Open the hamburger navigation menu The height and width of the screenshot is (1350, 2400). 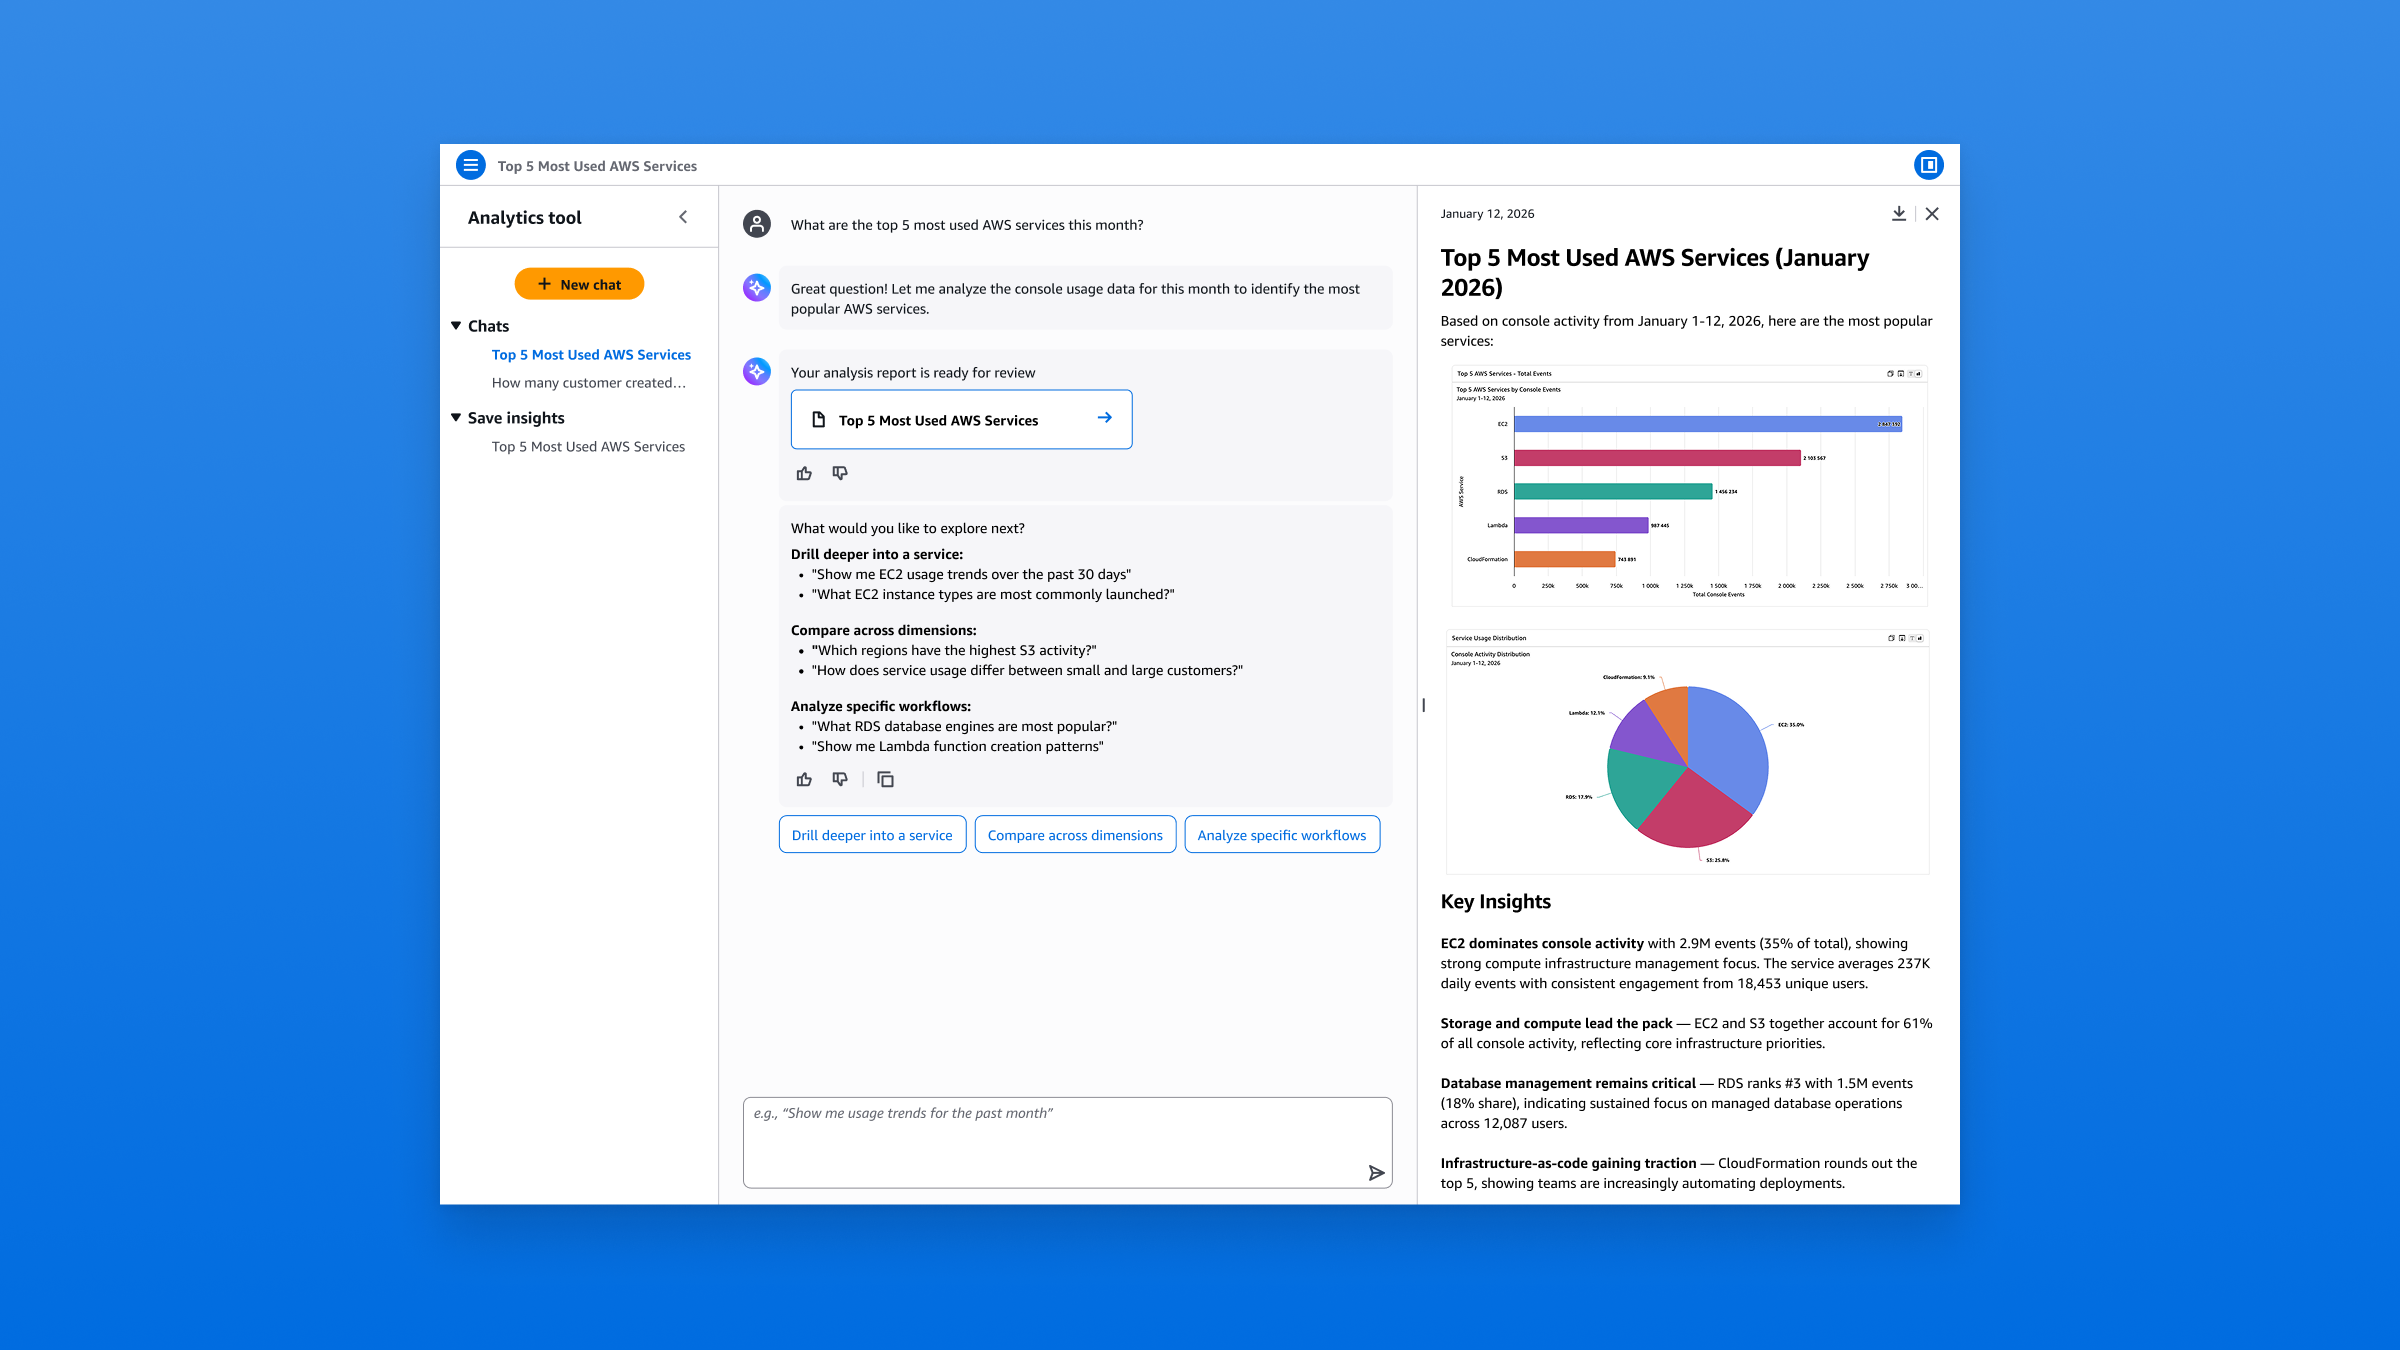coord(470,165)
